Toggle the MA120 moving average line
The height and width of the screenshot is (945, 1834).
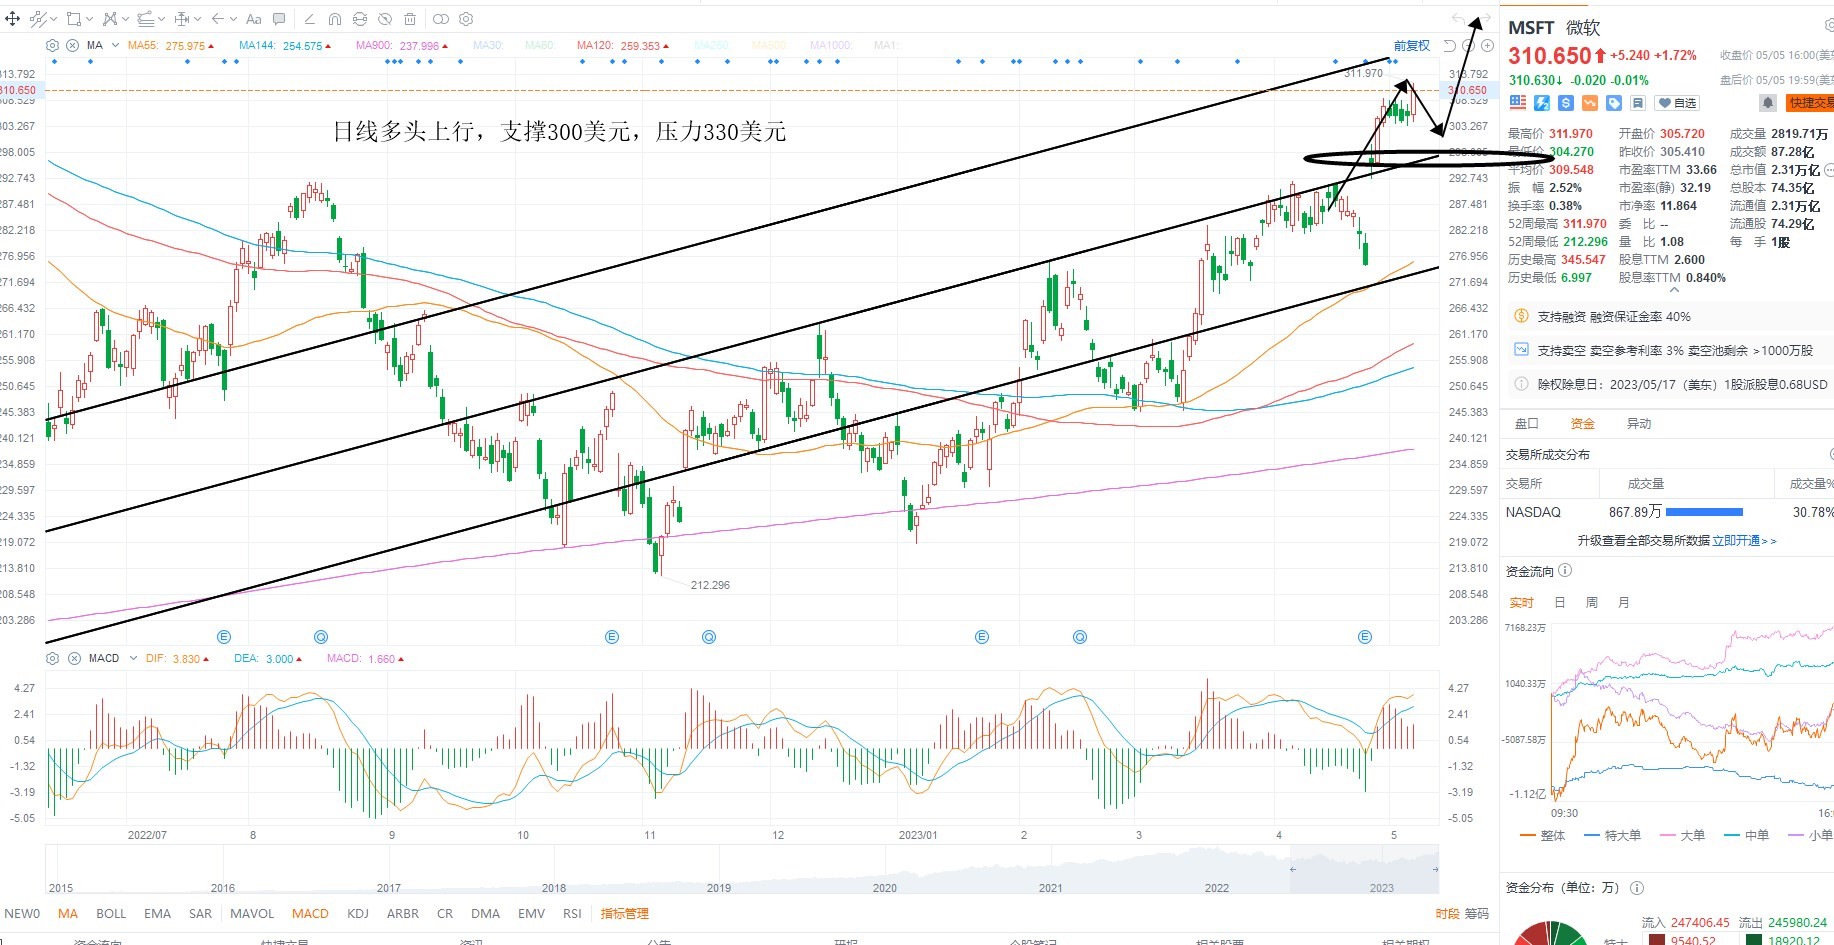623,46
